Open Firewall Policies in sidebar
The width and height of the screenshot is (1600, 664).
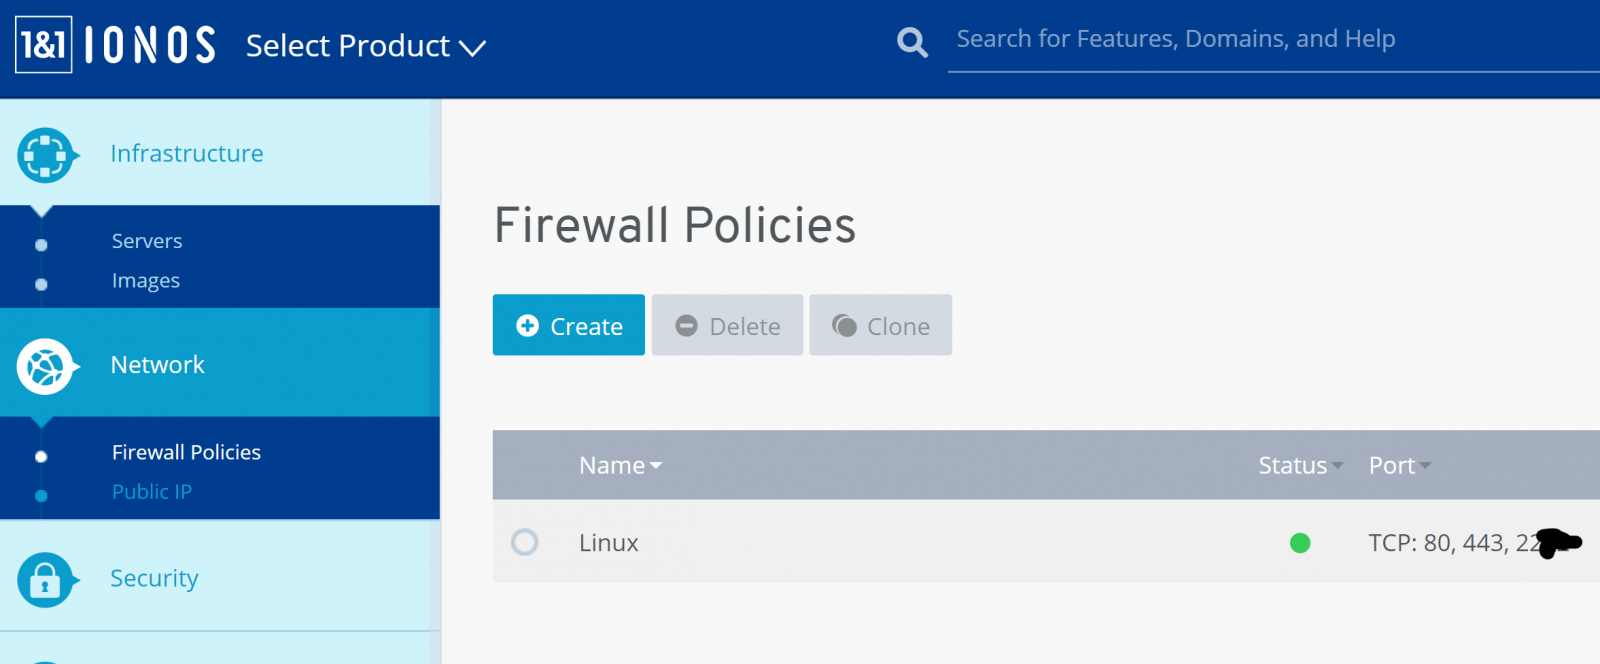click(186, 452)
